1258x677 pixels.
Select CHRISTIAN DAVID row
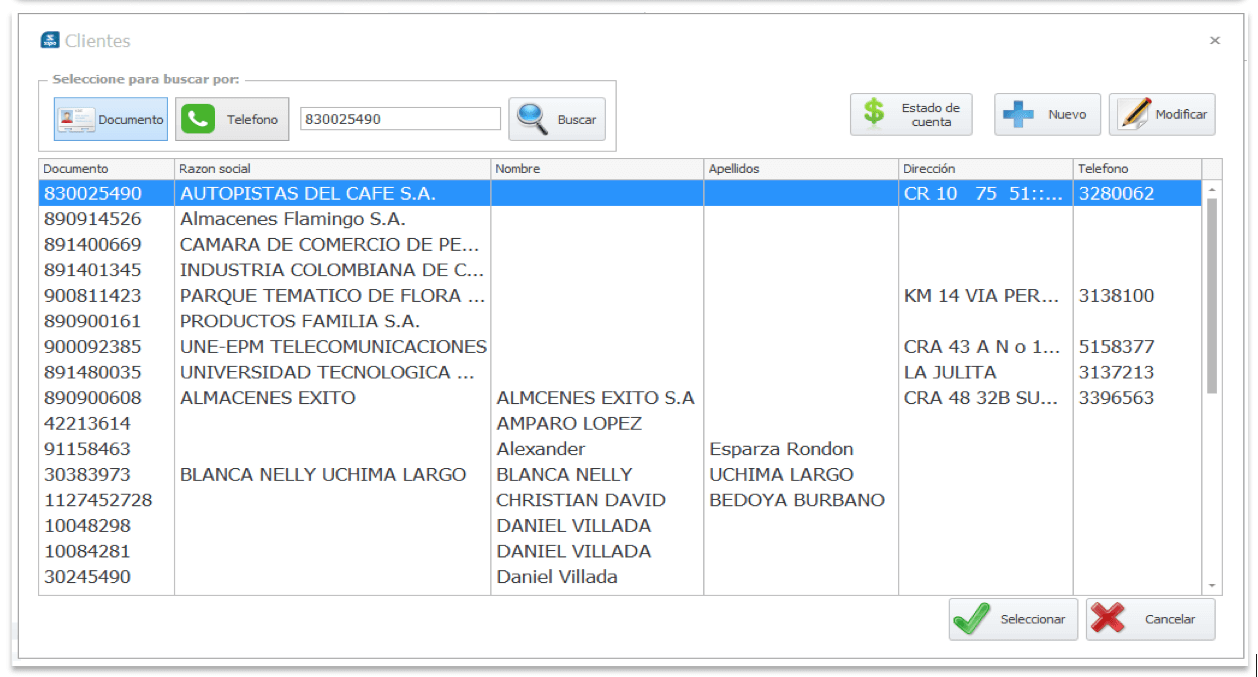click(x=620, y=500)
